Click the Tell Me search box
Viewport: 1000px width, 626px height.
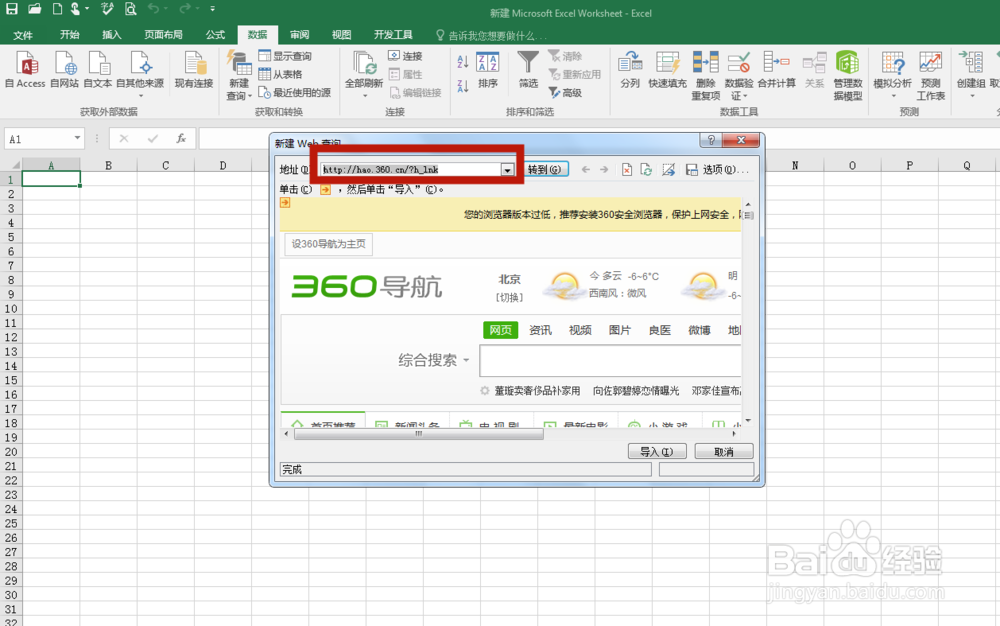(491, 36)
